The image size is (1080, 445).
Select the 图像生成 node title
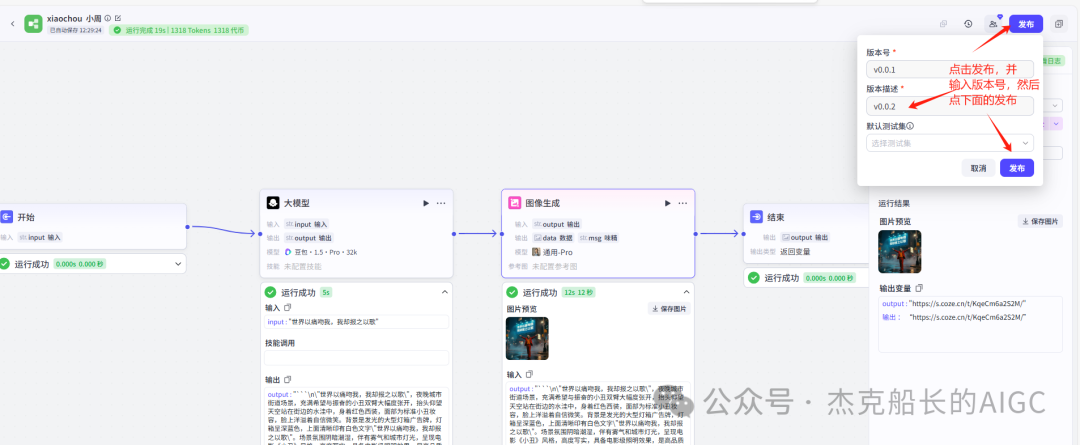point(543,203)
